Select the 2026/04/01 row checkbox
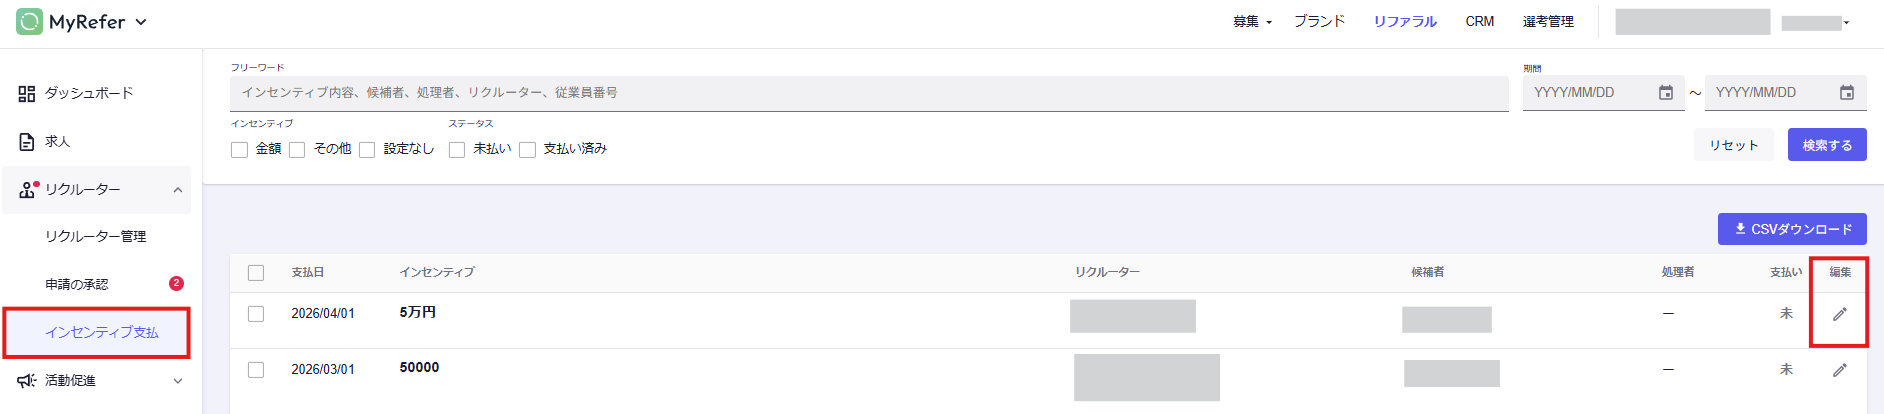The image size is (1884, 414). coord(256,314)
